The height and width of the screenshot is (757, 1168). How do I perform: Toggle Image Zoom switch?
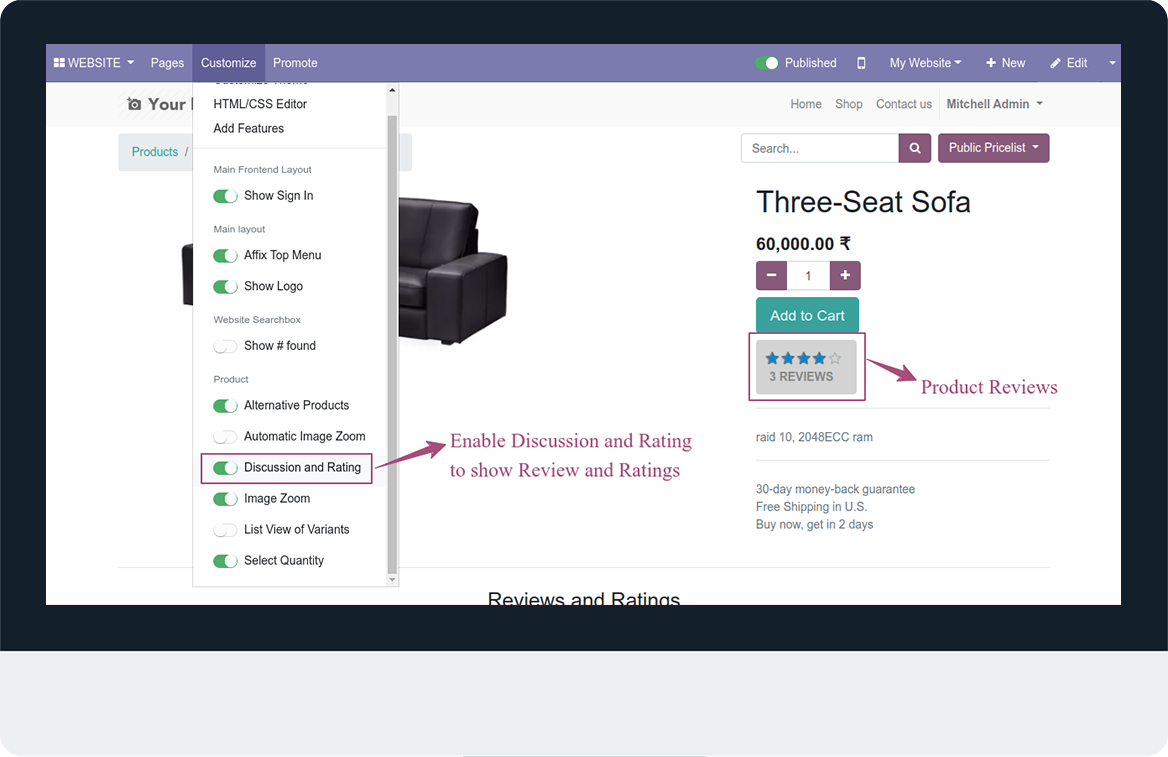pos(225,499)
